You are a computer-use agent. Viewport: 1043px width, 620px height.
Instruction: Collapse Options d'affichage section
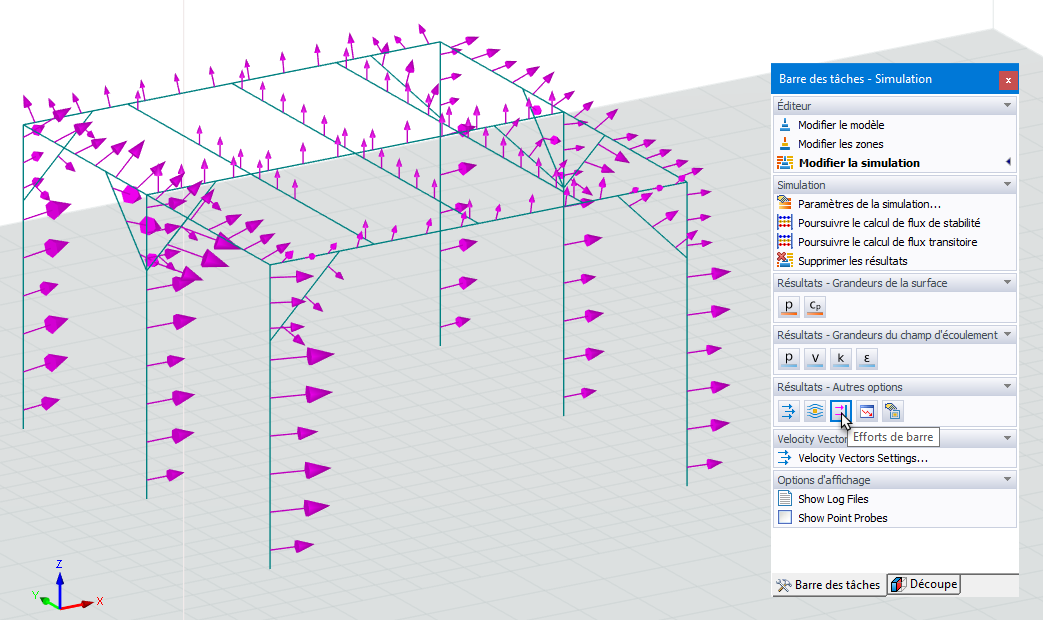coord(1007,479)
